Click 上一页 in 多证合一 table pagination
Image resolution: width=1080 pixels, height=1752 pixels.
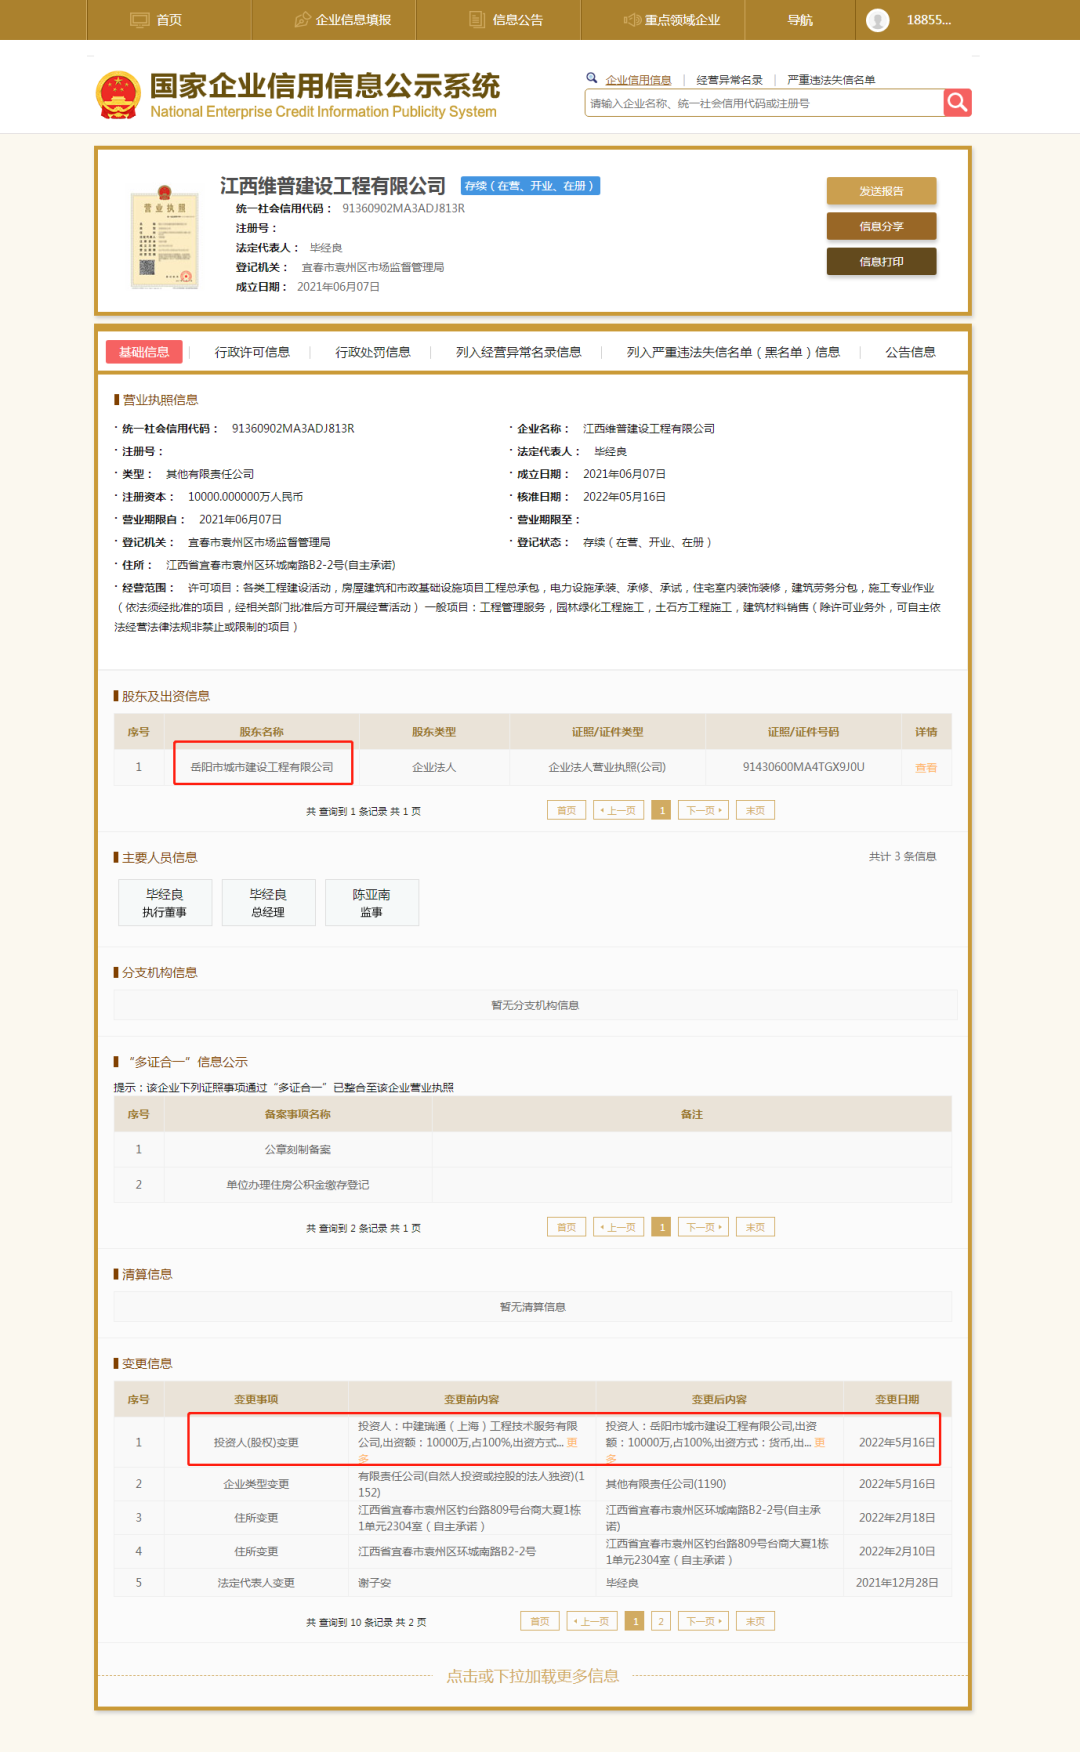click(619, 1227)
